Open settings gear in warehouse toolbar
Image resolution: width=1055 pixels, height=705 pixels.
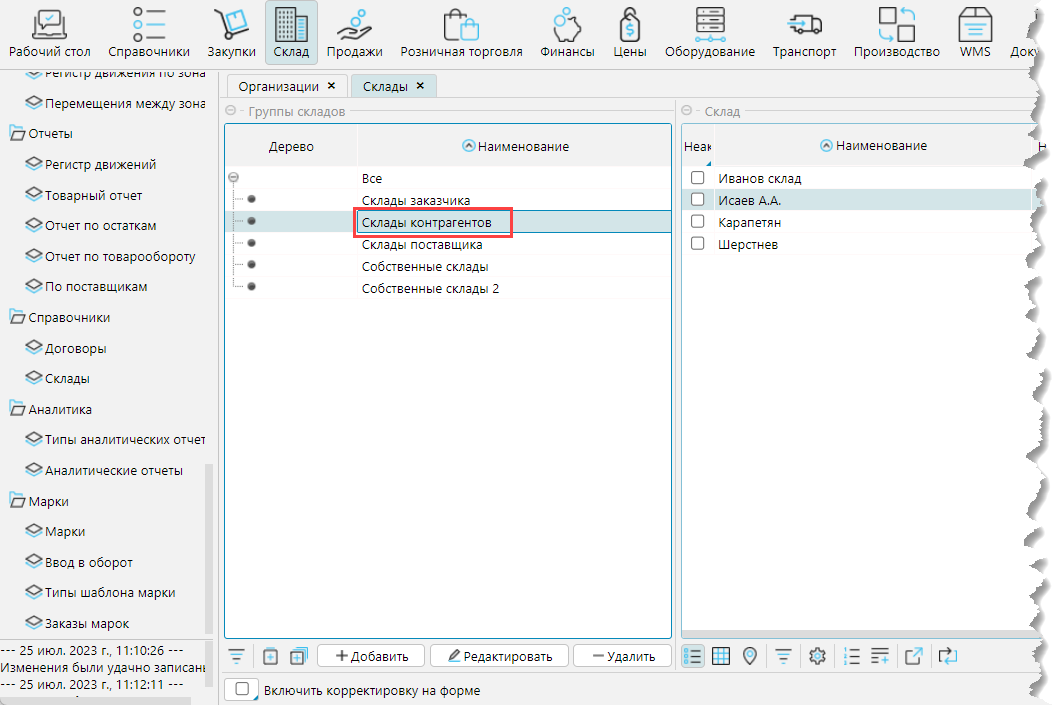point(817,656)
